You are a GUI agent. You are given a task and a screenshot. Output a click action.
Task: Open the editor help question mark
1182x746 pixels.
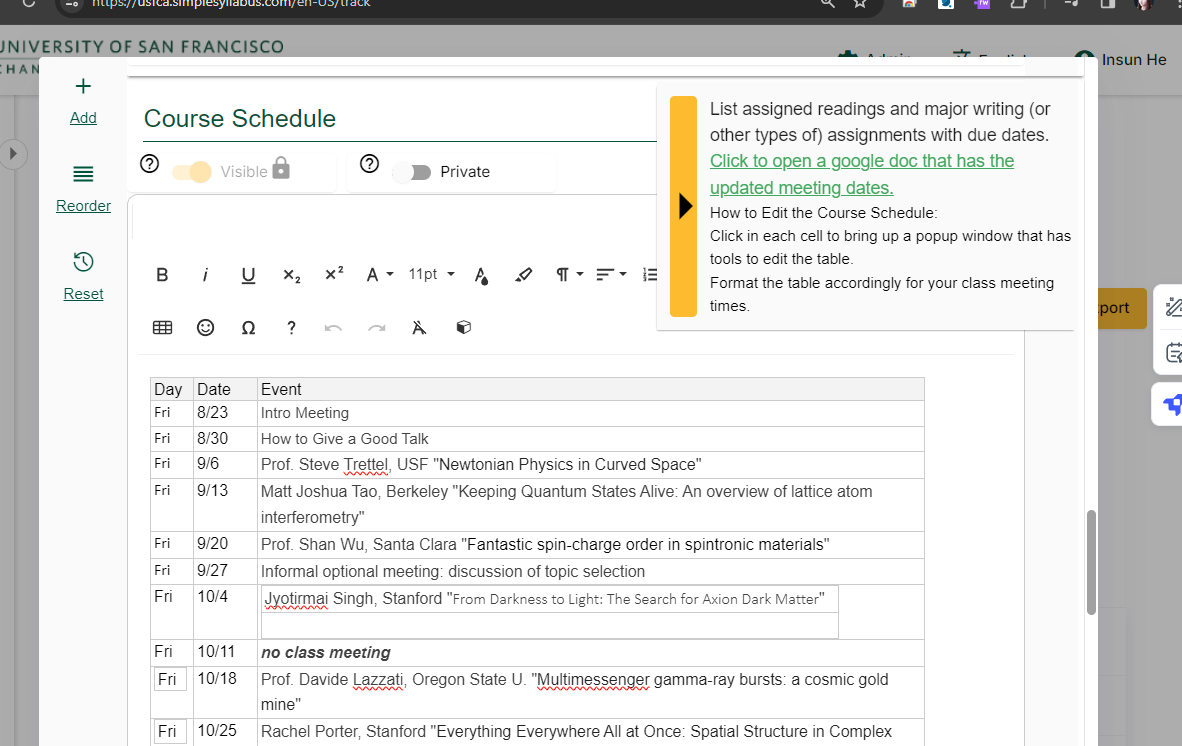pyautogui.click(x=291, y=327)
